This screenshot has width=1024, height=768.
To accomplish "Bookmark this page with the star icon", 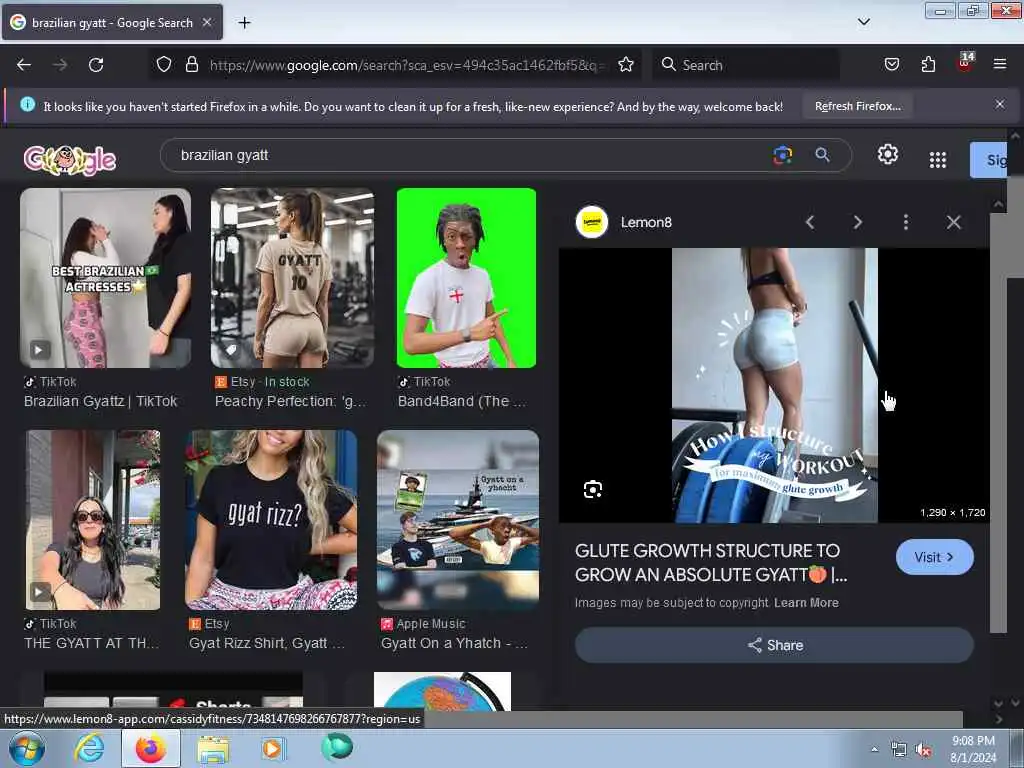I will coord(626,64).
